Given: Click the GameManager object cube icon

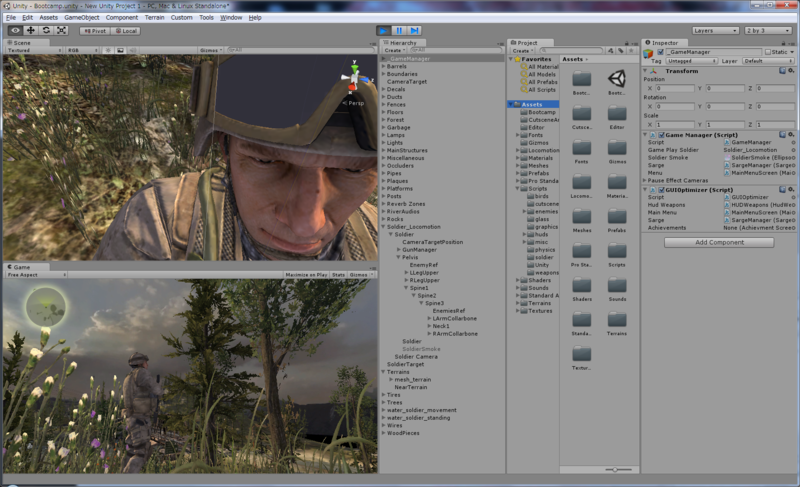Looking at the screenshot, I should click(648, 54).
